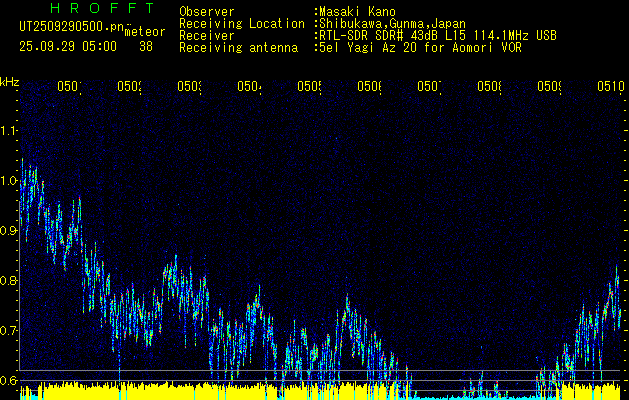Click the 0501 time marker
629x400 pixels.
tap(69, 86)
